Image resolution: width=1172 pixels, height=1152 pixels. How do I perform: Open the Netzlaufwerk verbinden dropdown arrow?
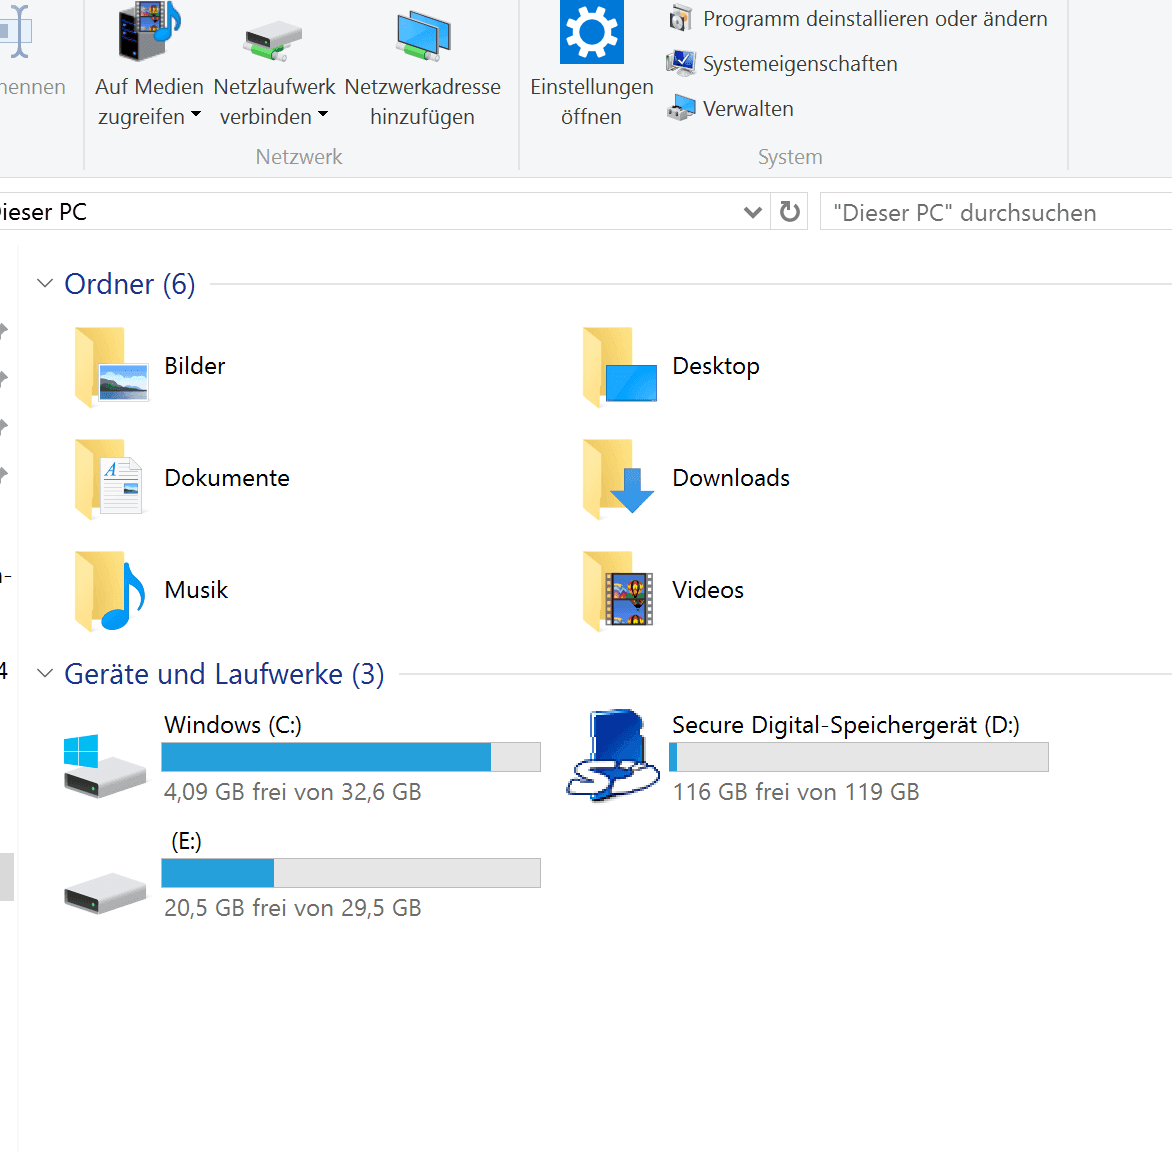pos(323,114)
